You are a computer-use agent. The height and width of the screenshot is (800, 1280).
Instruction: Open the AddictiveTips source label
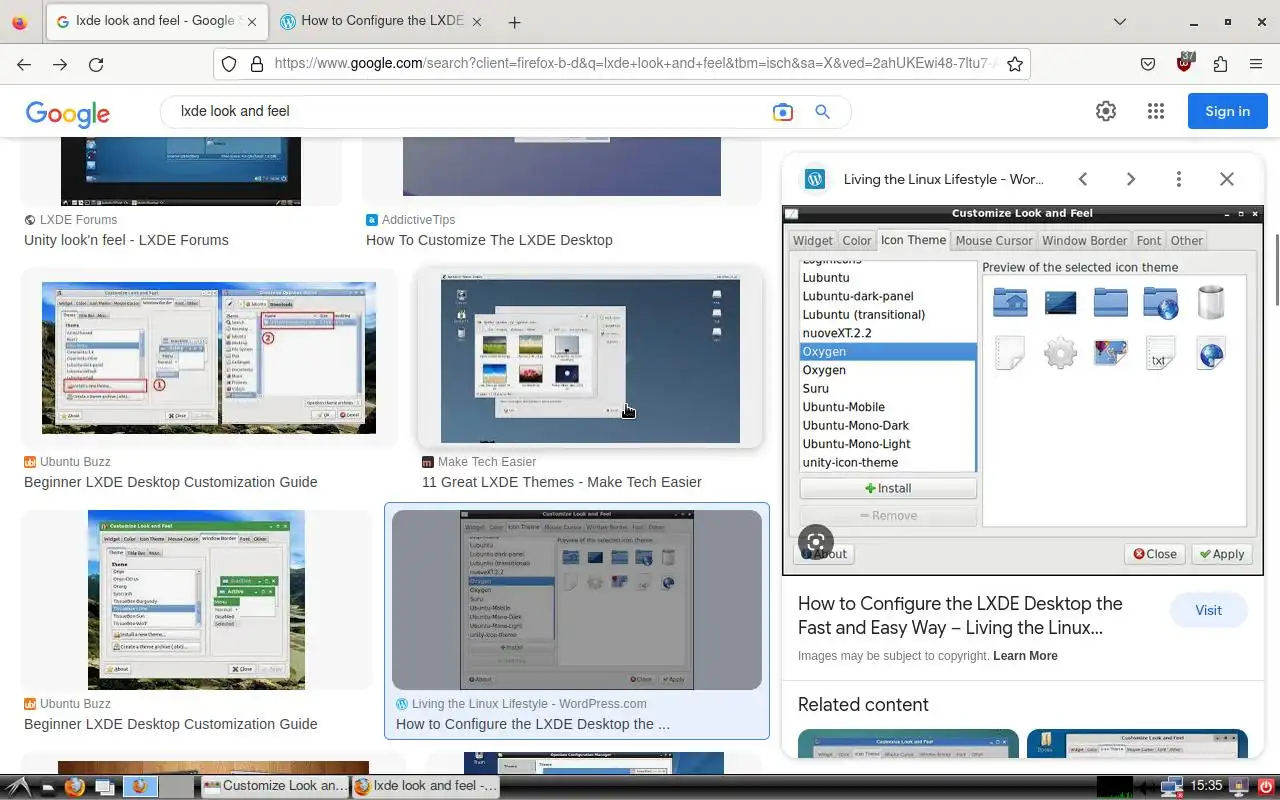point(418,220)
